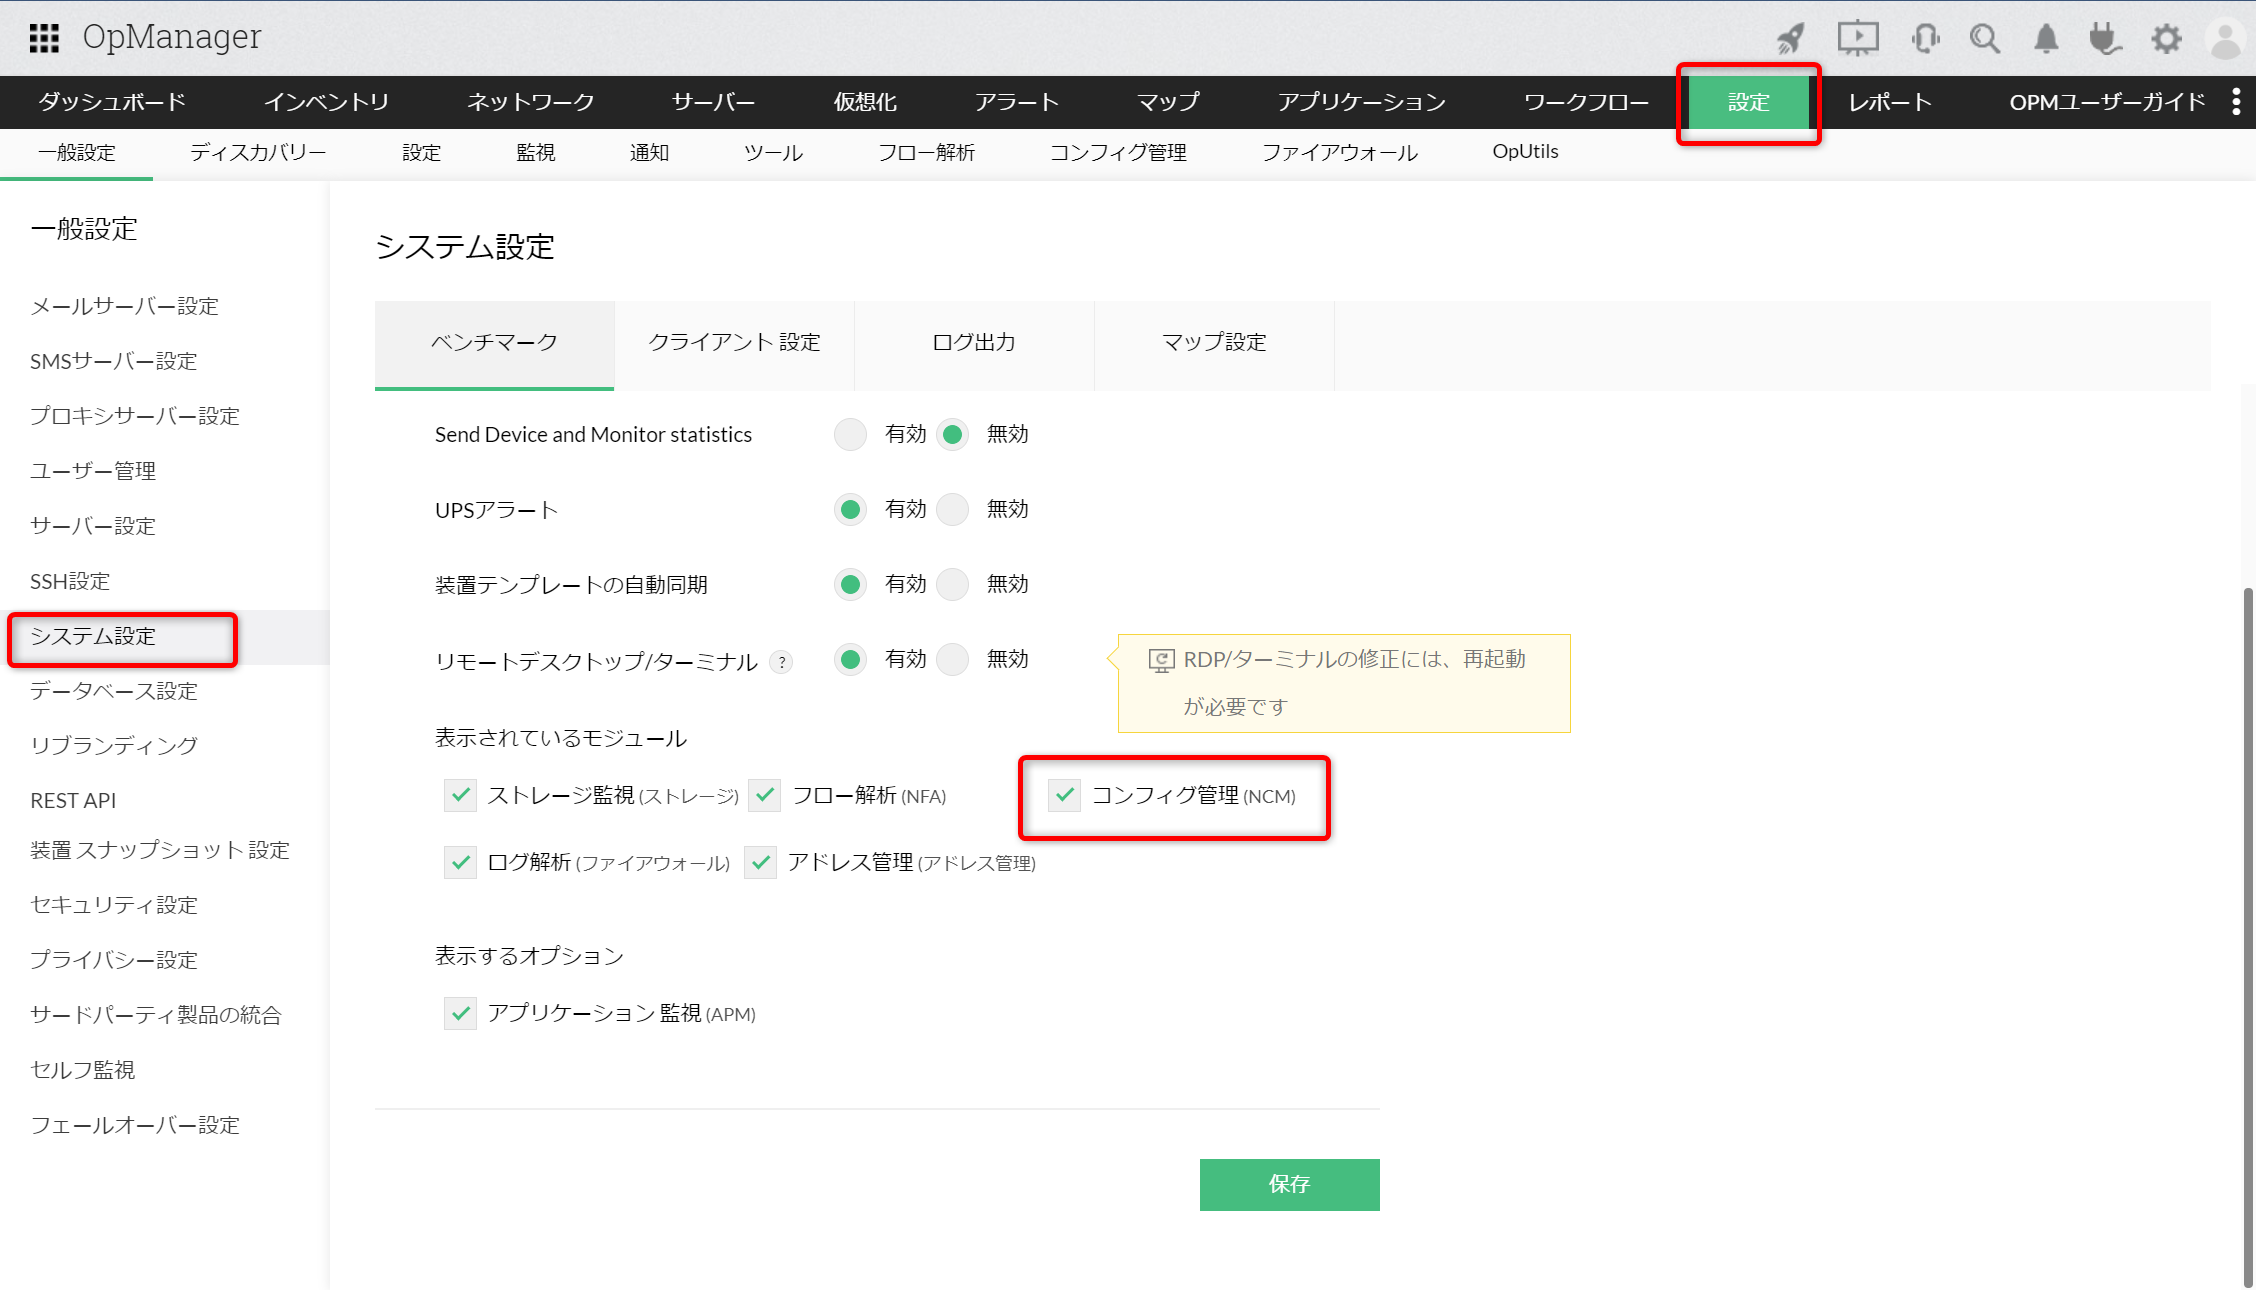Click the plug add-ons icon
2256x1290 pixels.
[2105, 38]
